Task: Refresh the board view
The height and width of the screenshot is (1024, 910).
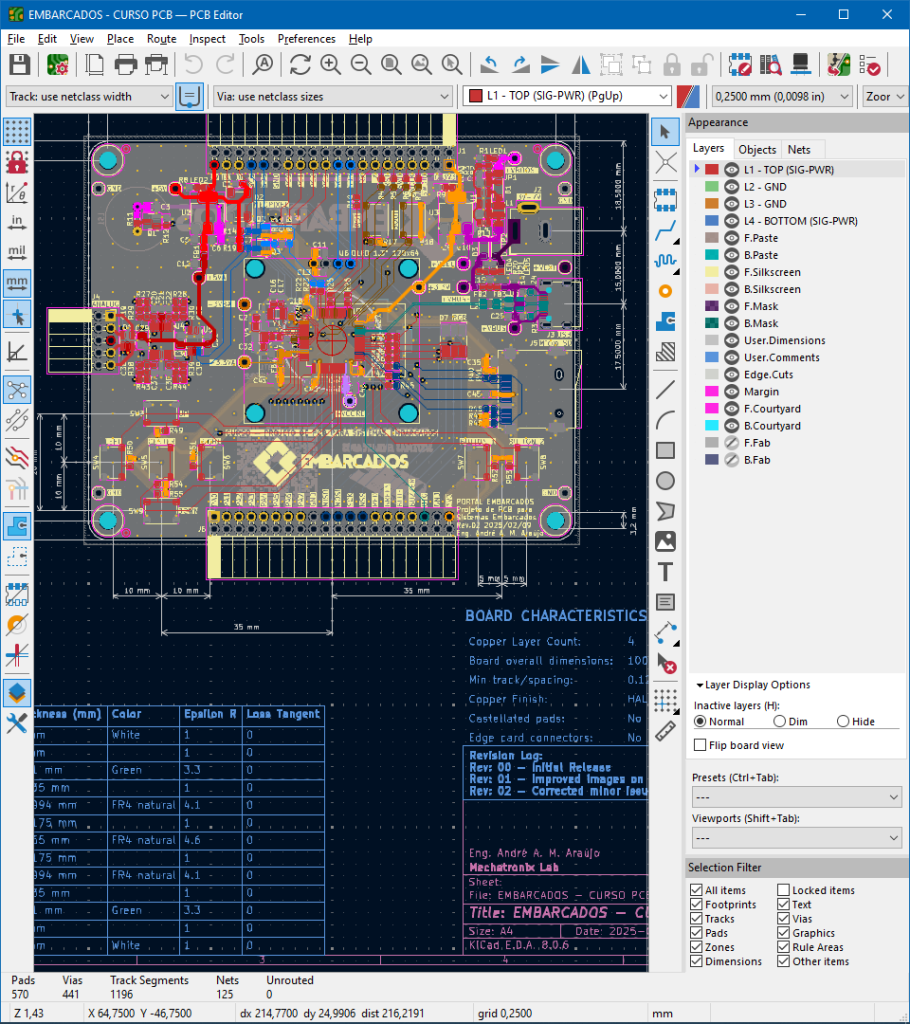Action: pyautogui.click(x=300, y=65)
